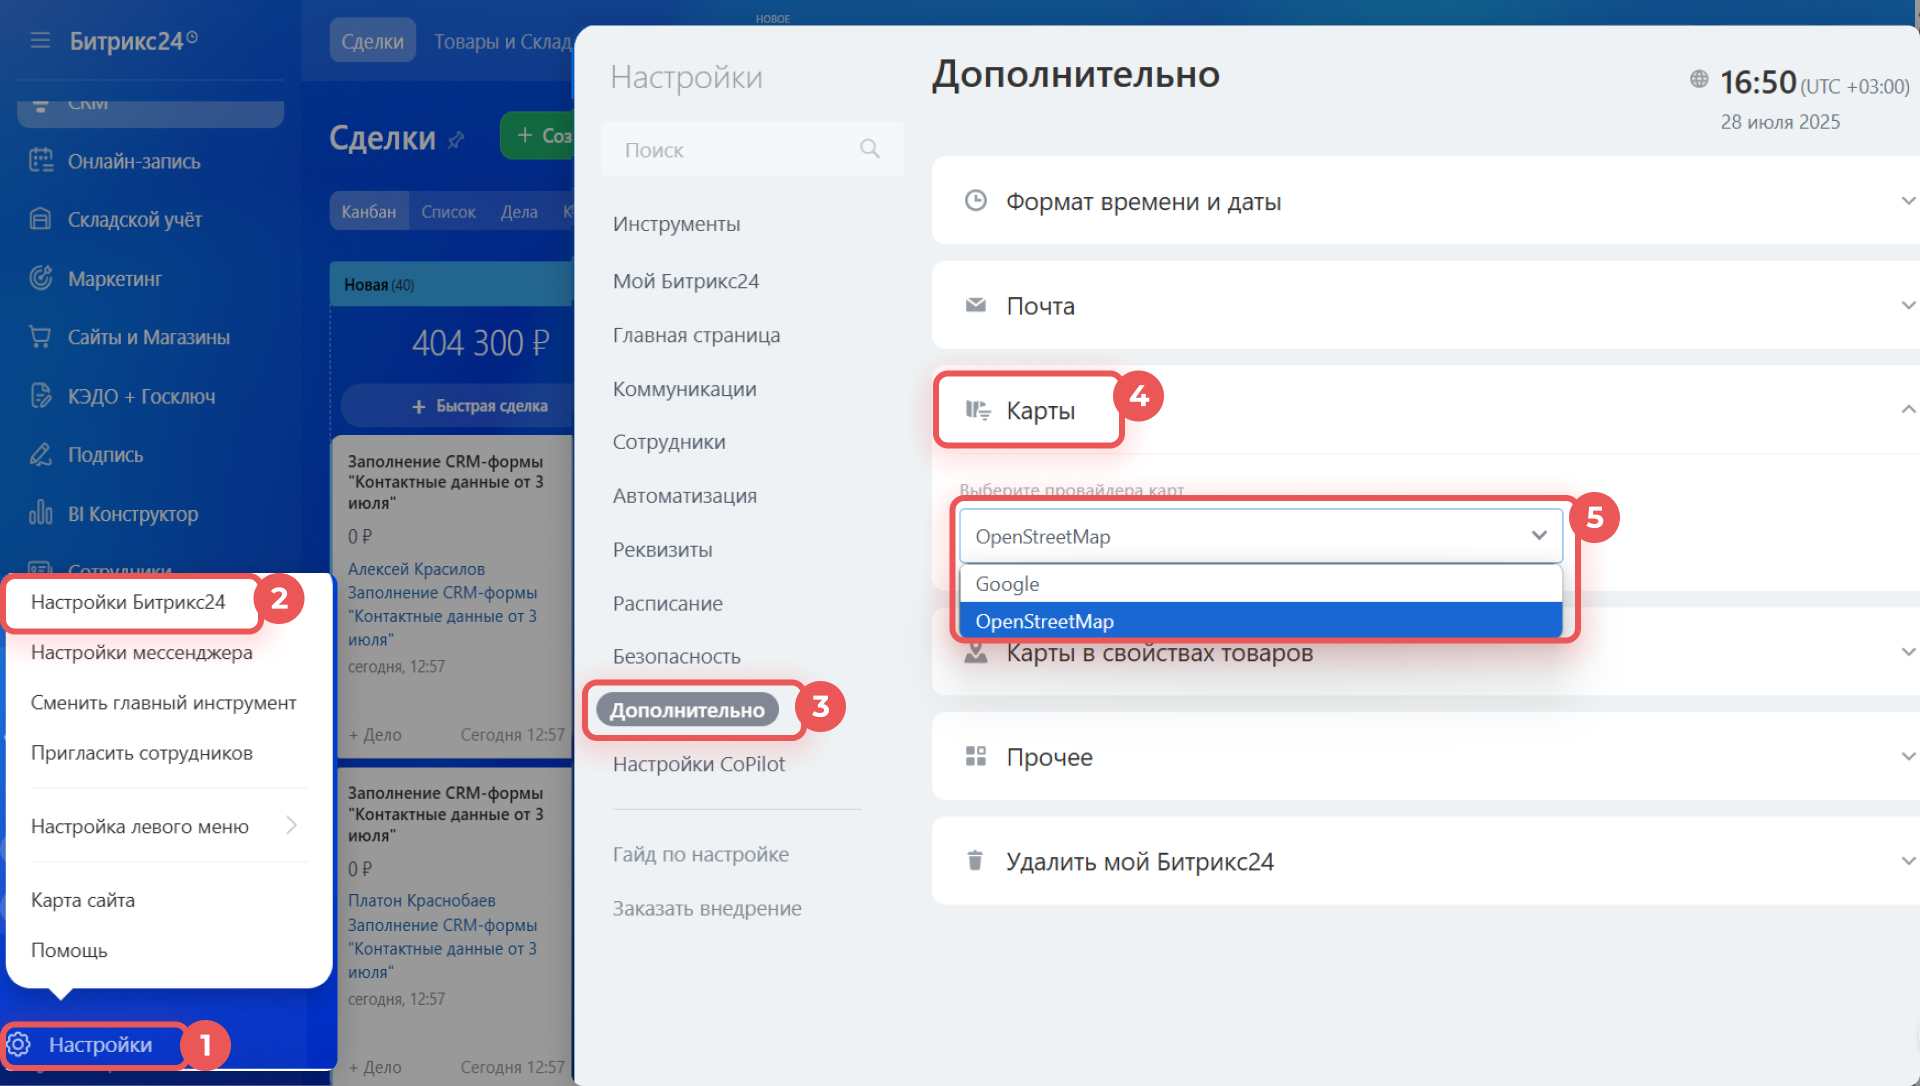Click Заказать внедрение link
Image resolution: width=1920 pixels, height=1086 pixels.
point(707,909)
